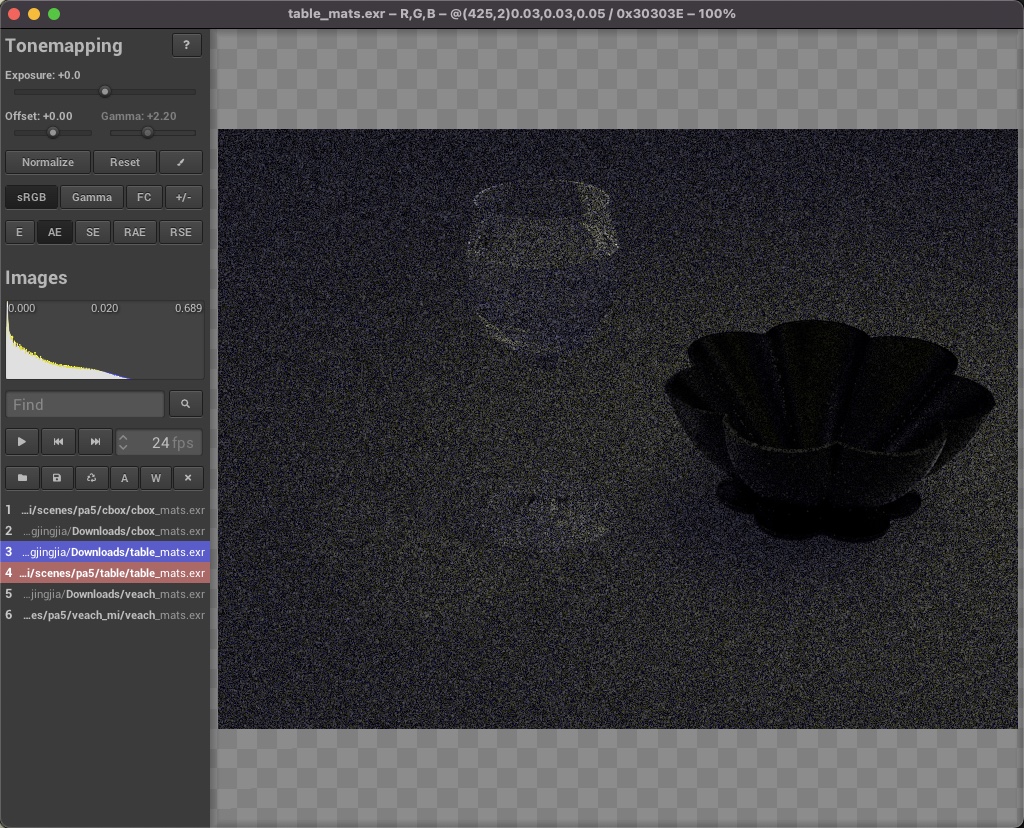Enable FC false-color tonemapping
The width and height of the screenshot is (1024, 828).
point(144,197)
